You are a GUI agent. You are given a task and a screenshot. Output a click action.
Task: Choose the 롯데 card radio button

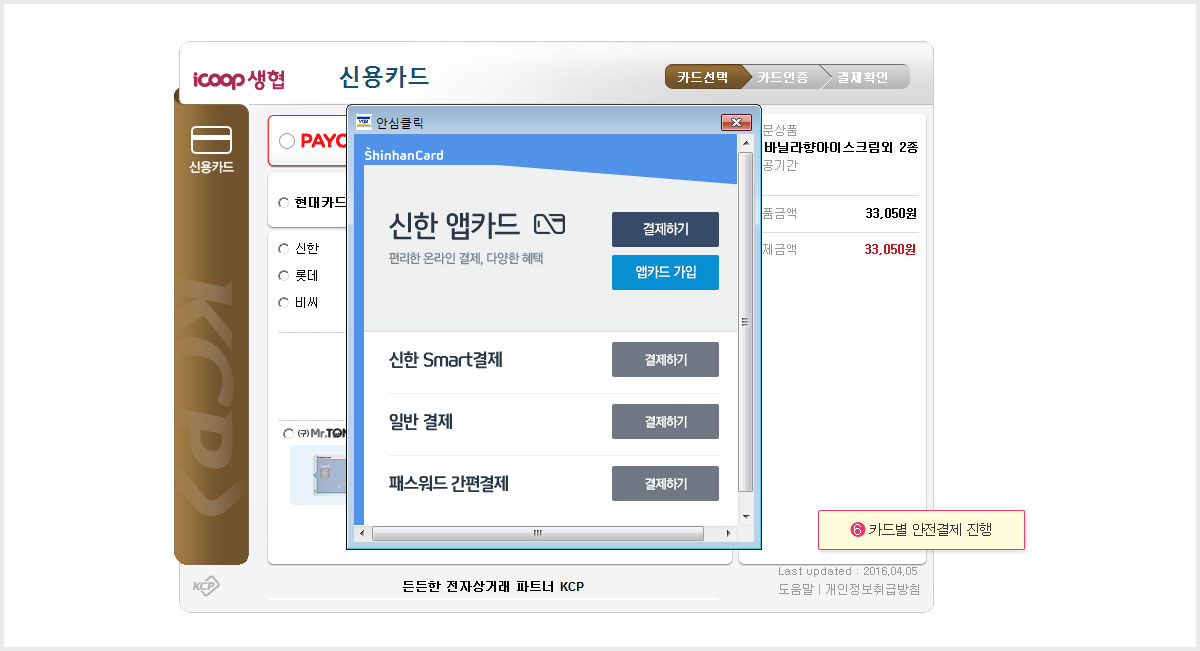(283, 275)
